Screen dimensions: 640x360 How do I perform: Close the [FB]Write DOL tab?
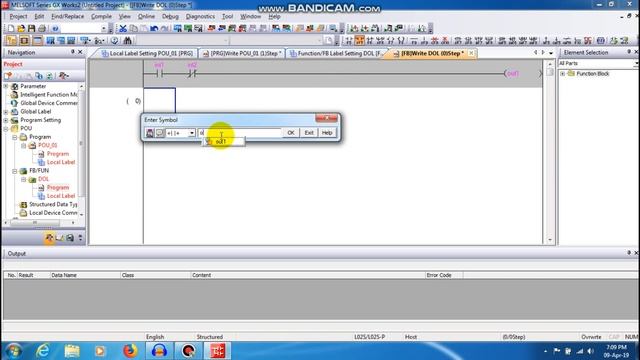471,53
